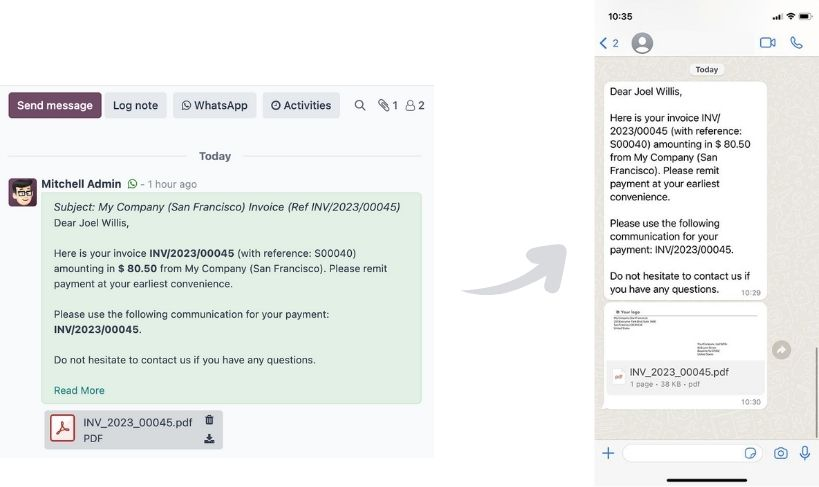
Task: Tap the plus icon to attach content
Action: pos(608,453)
